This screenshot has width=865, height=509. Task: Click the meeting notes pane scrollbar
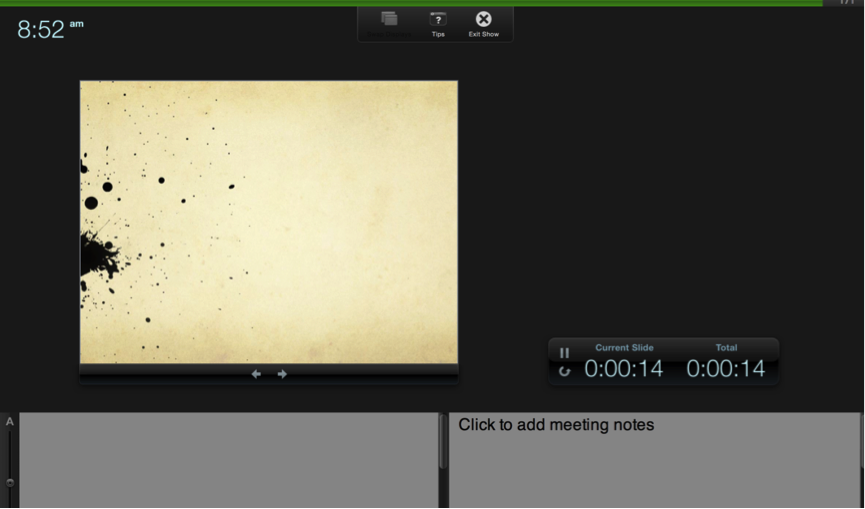pyautogui.click(x=862, y=440)
